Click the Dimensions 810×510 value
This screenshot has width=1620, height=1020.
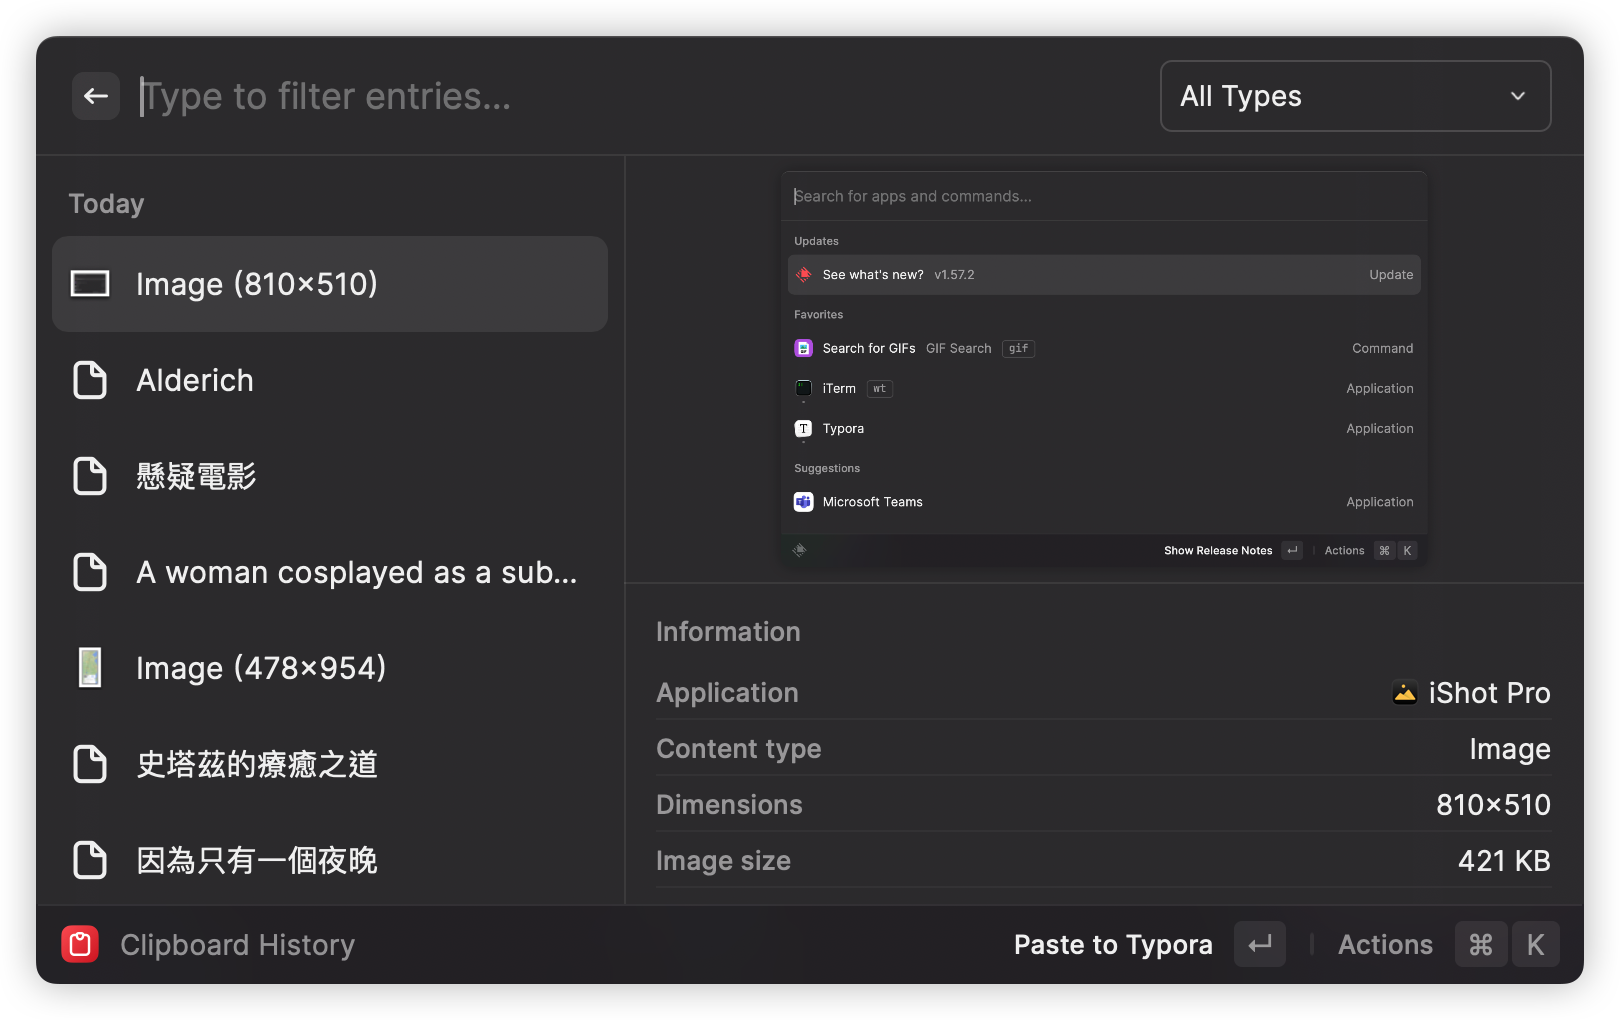[x=1493, y=805]
